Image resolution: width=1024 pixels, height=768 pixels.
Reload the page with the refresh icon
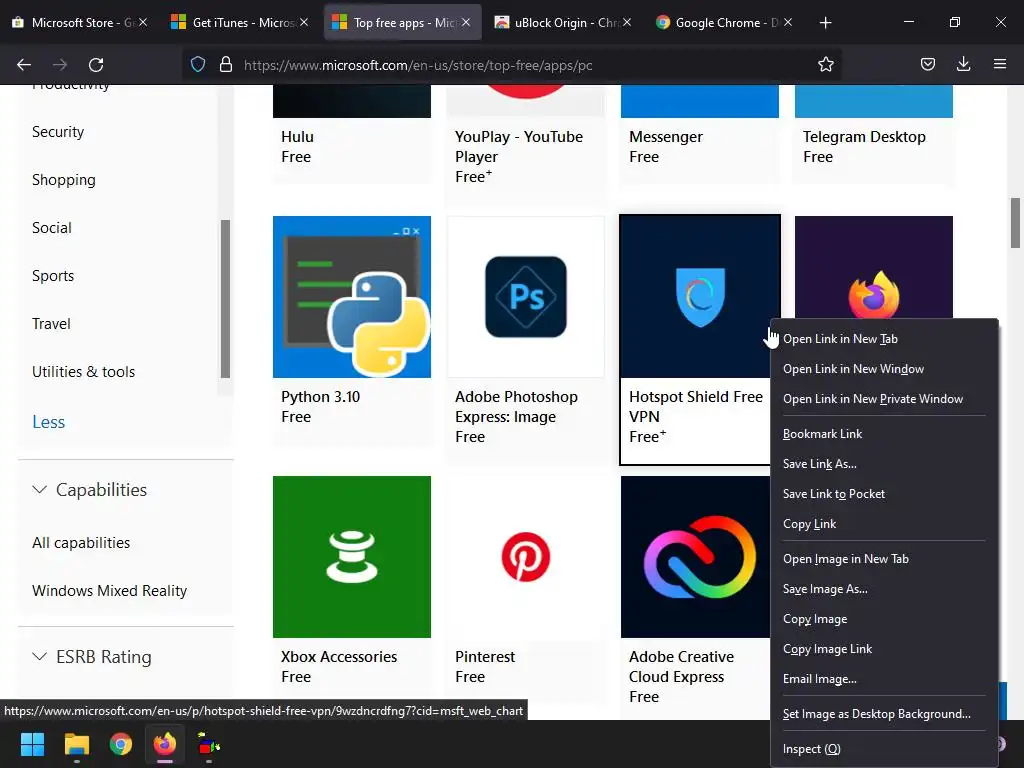[96, 65]
